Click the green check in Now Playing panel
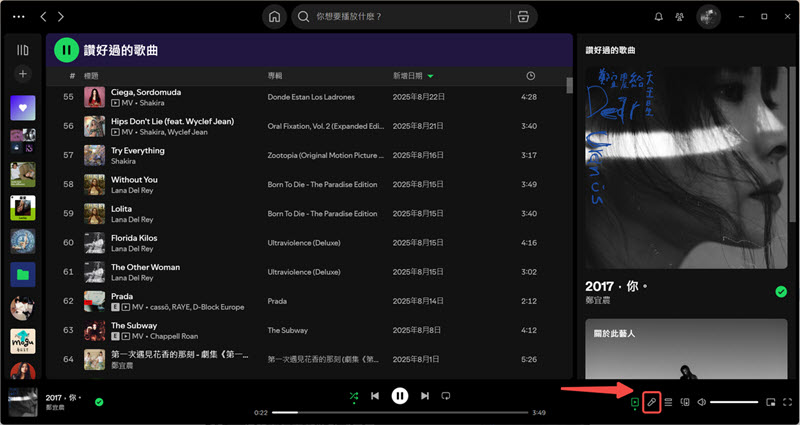This screenshot has height=425, width=800. [781, 291]
